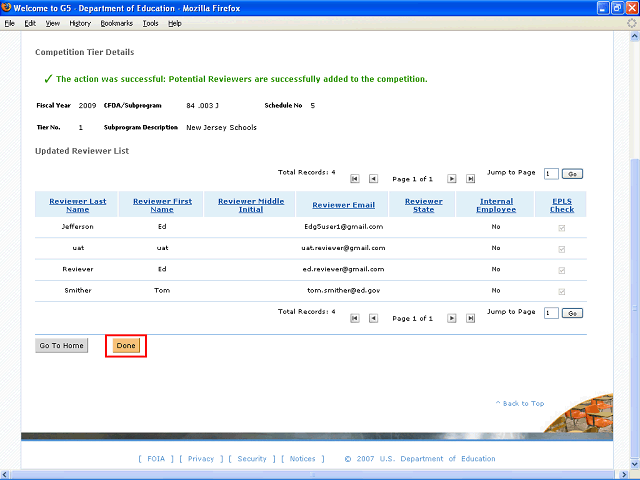Click the Done button
This screenshot has height=480, width=640.
click(126, 345)
